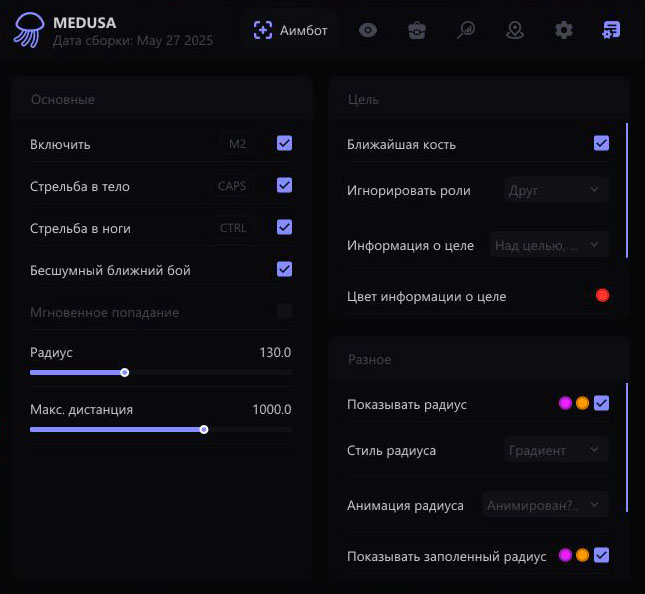Uncheck the Бесшумный ближний бой checkbox
645x594 pixels.
pos(285,269)
